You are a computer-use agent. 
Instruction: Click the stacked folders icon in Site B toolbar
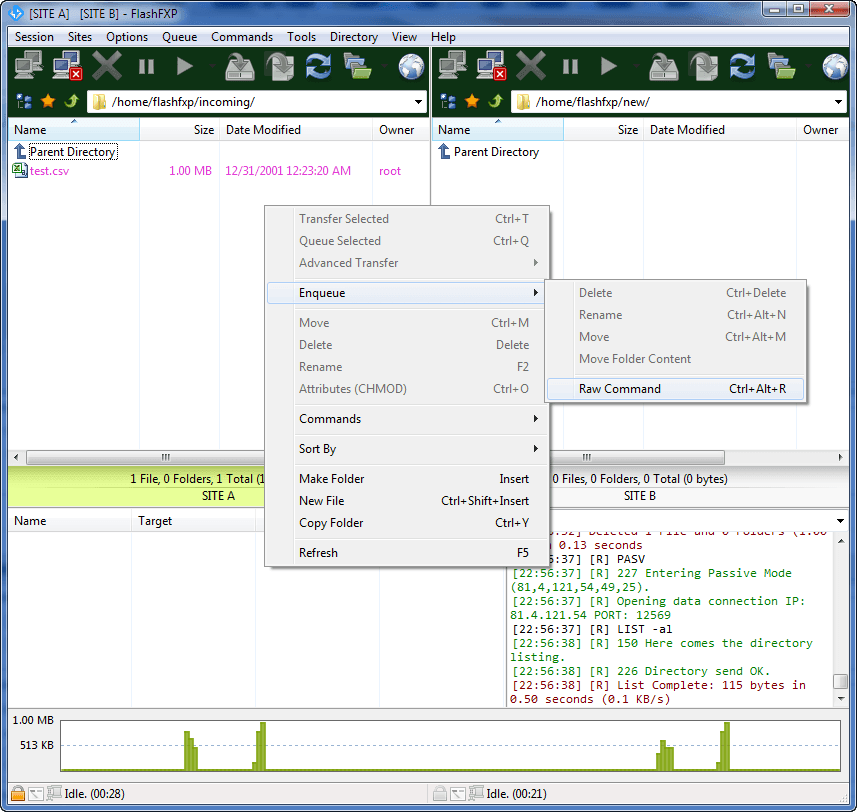click(x=782, y=66)
